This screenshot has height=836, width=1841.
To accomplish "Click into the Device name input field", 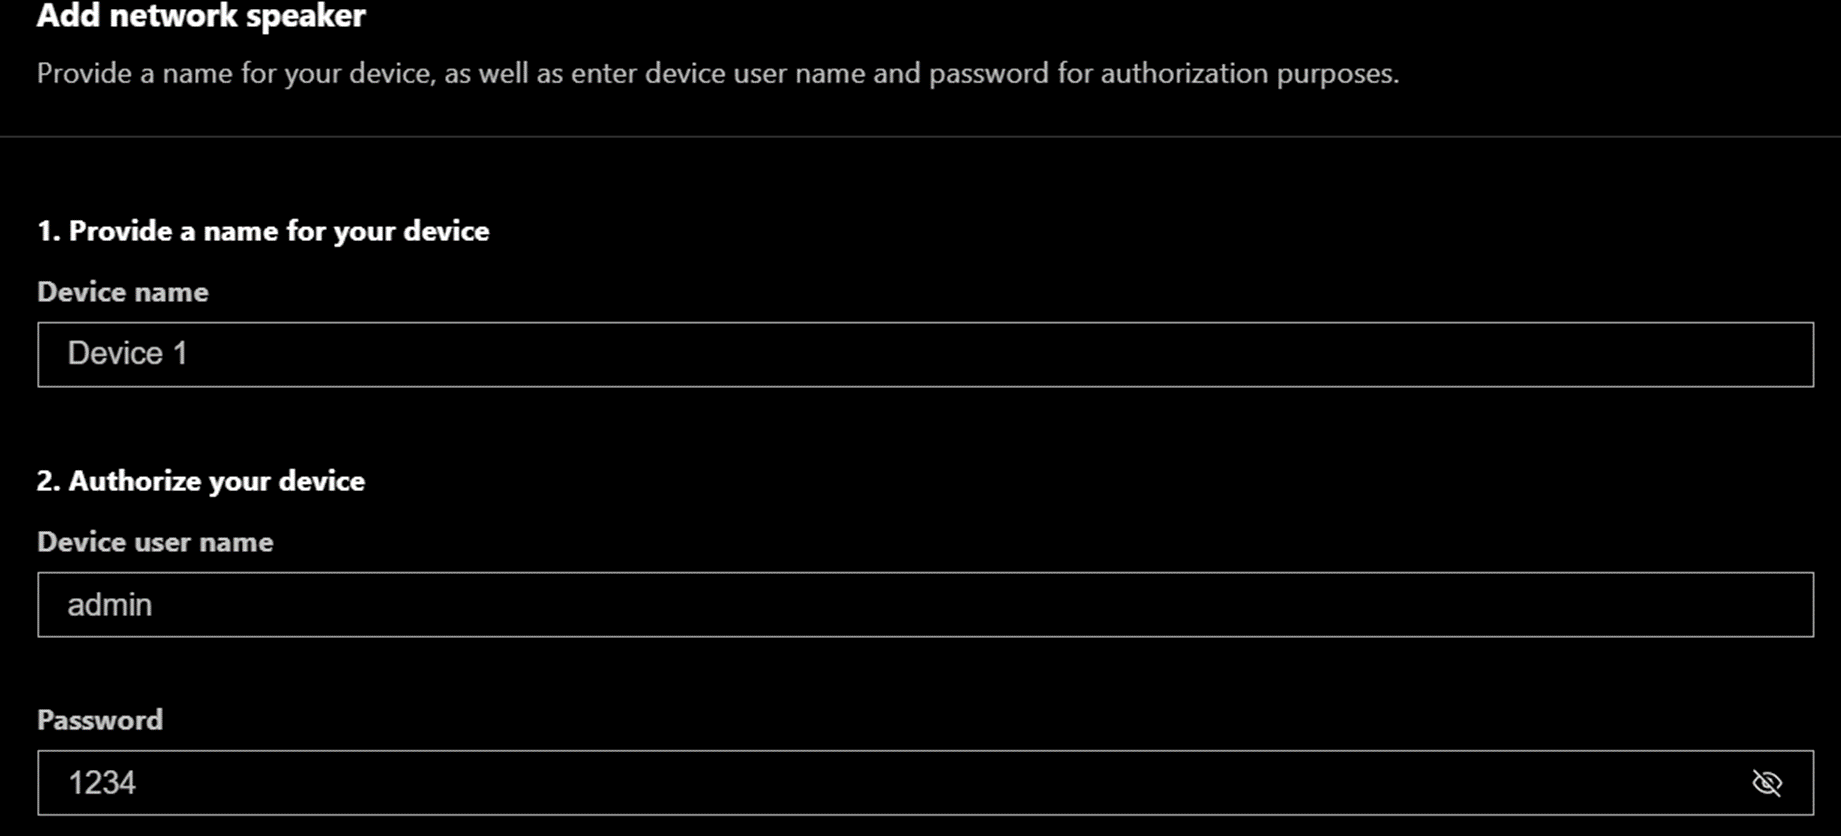I will coord(925,354).
